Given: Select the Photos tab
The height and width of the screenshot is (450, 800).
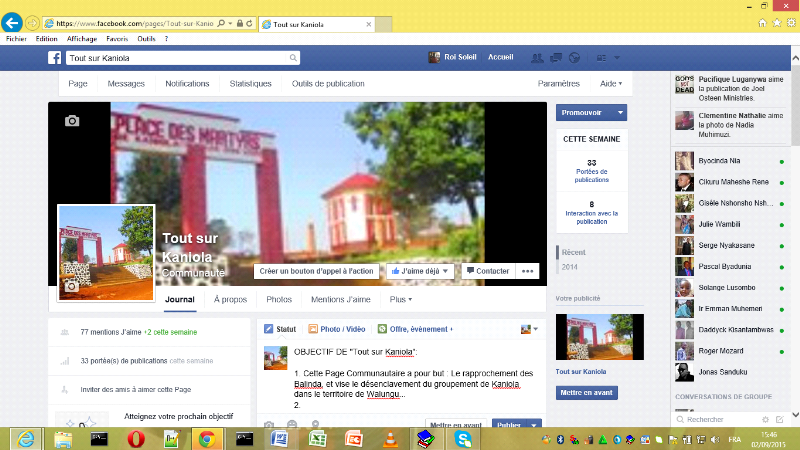Looking at the screenshot, I should 279,299.
